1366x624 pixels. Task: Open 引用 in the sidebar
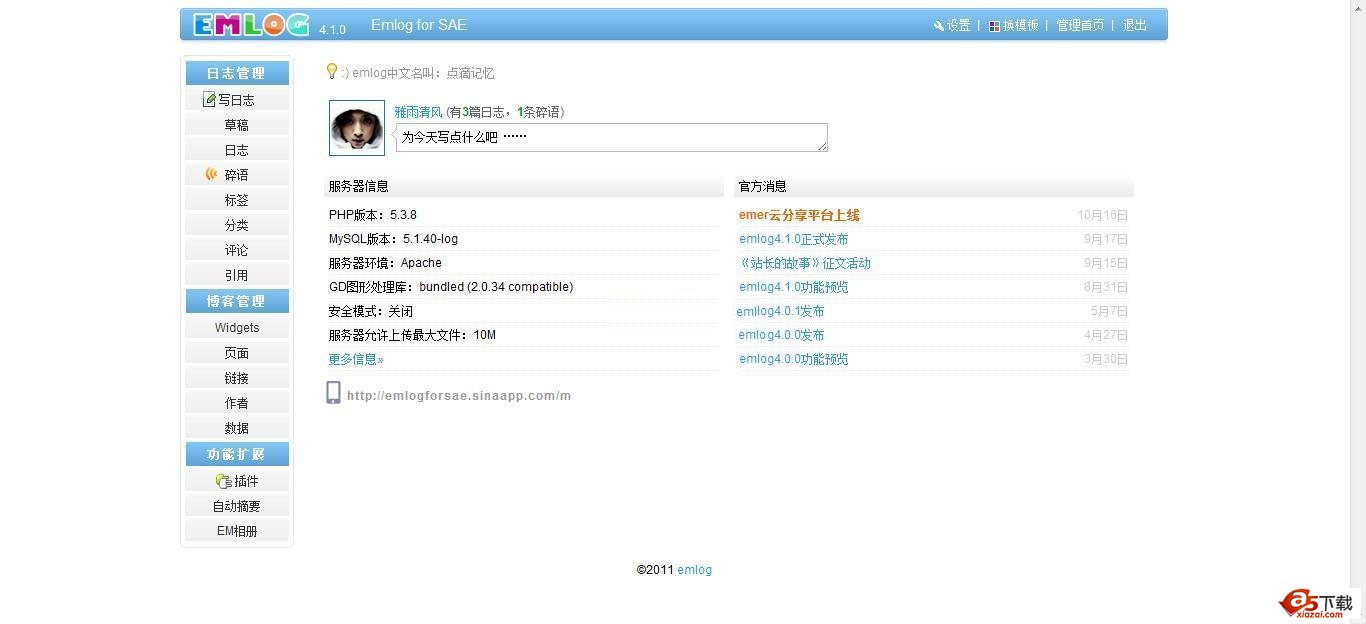click(237, 275)
